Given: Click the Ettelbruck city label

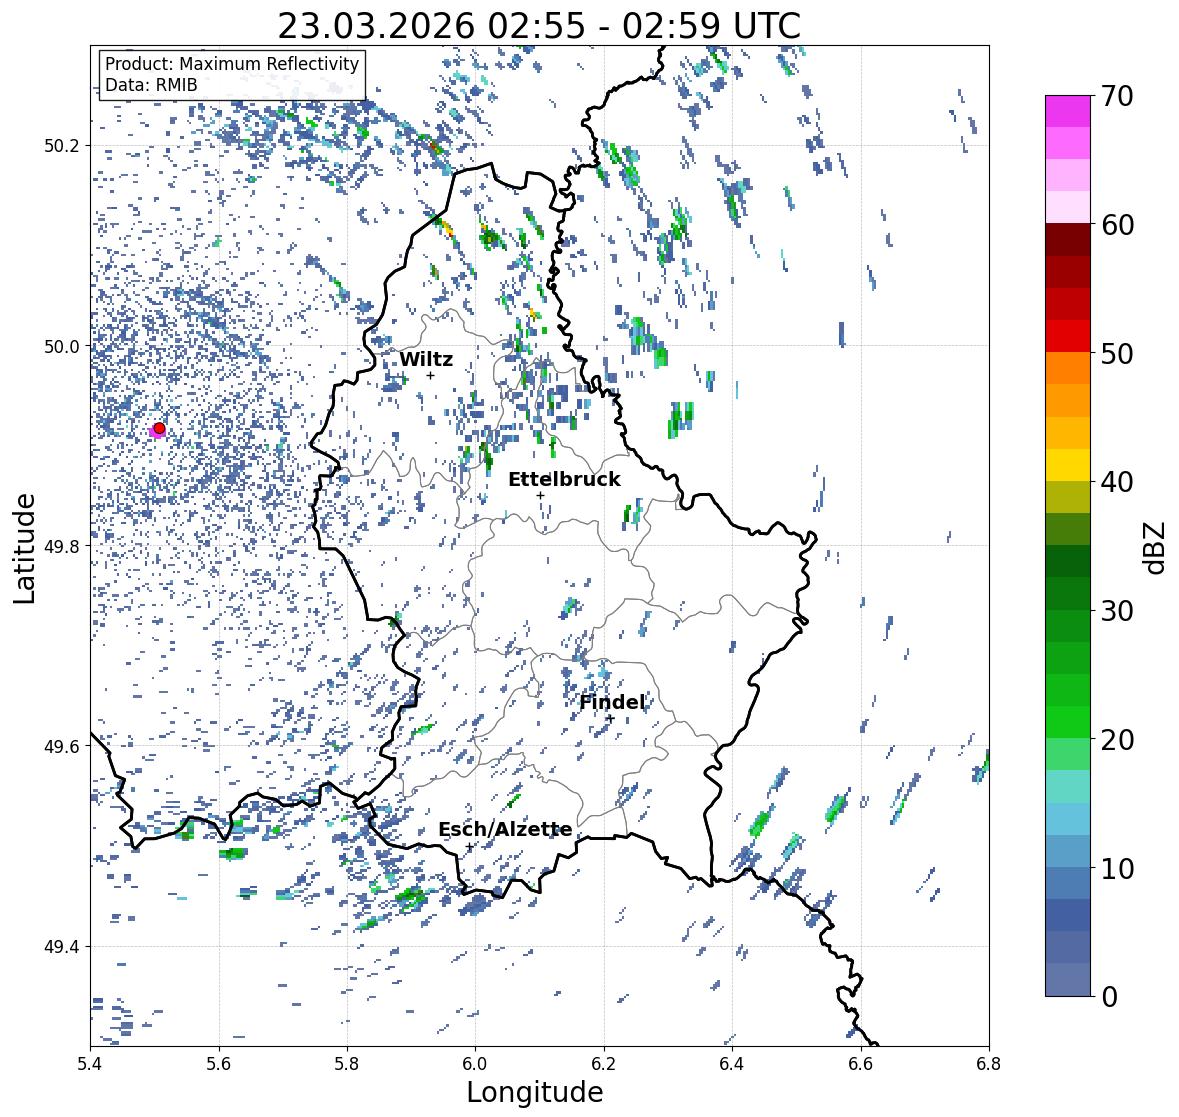Looking at the screenshot, I should coord(564,479).
